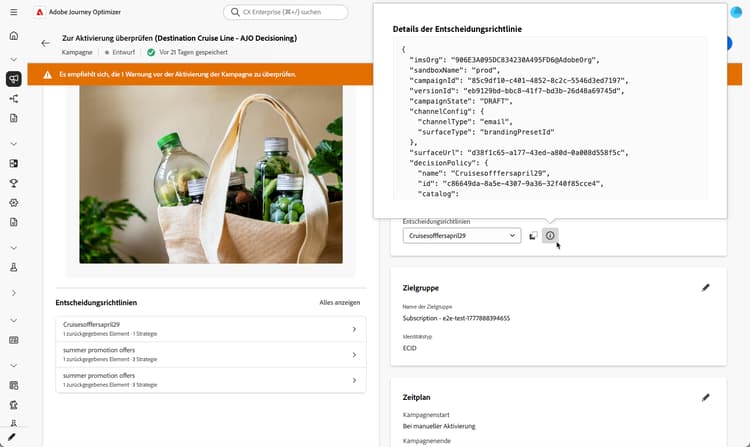Expand the Cruisesofffersapril29 policy row
Viewport: 750px width, 447px height.
(210, 329)
